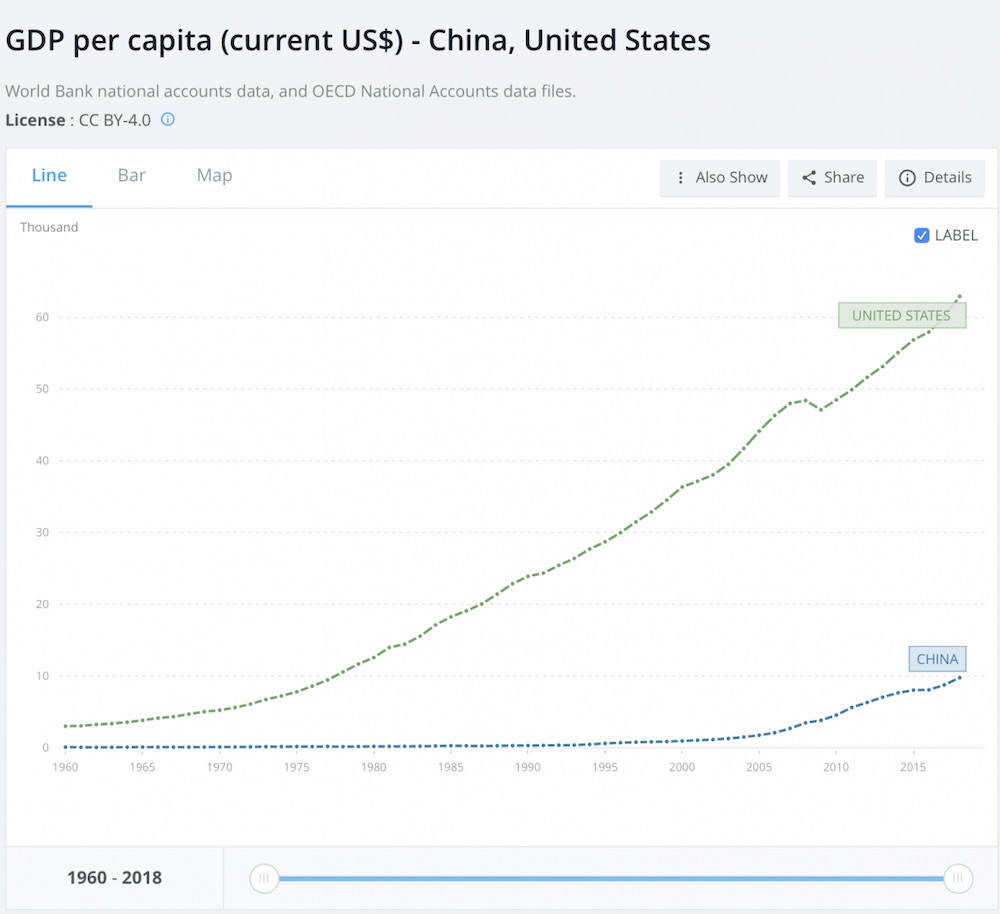Grab the left year range slider handle
Screen dimensions: 1000x914
pos(264,879)
